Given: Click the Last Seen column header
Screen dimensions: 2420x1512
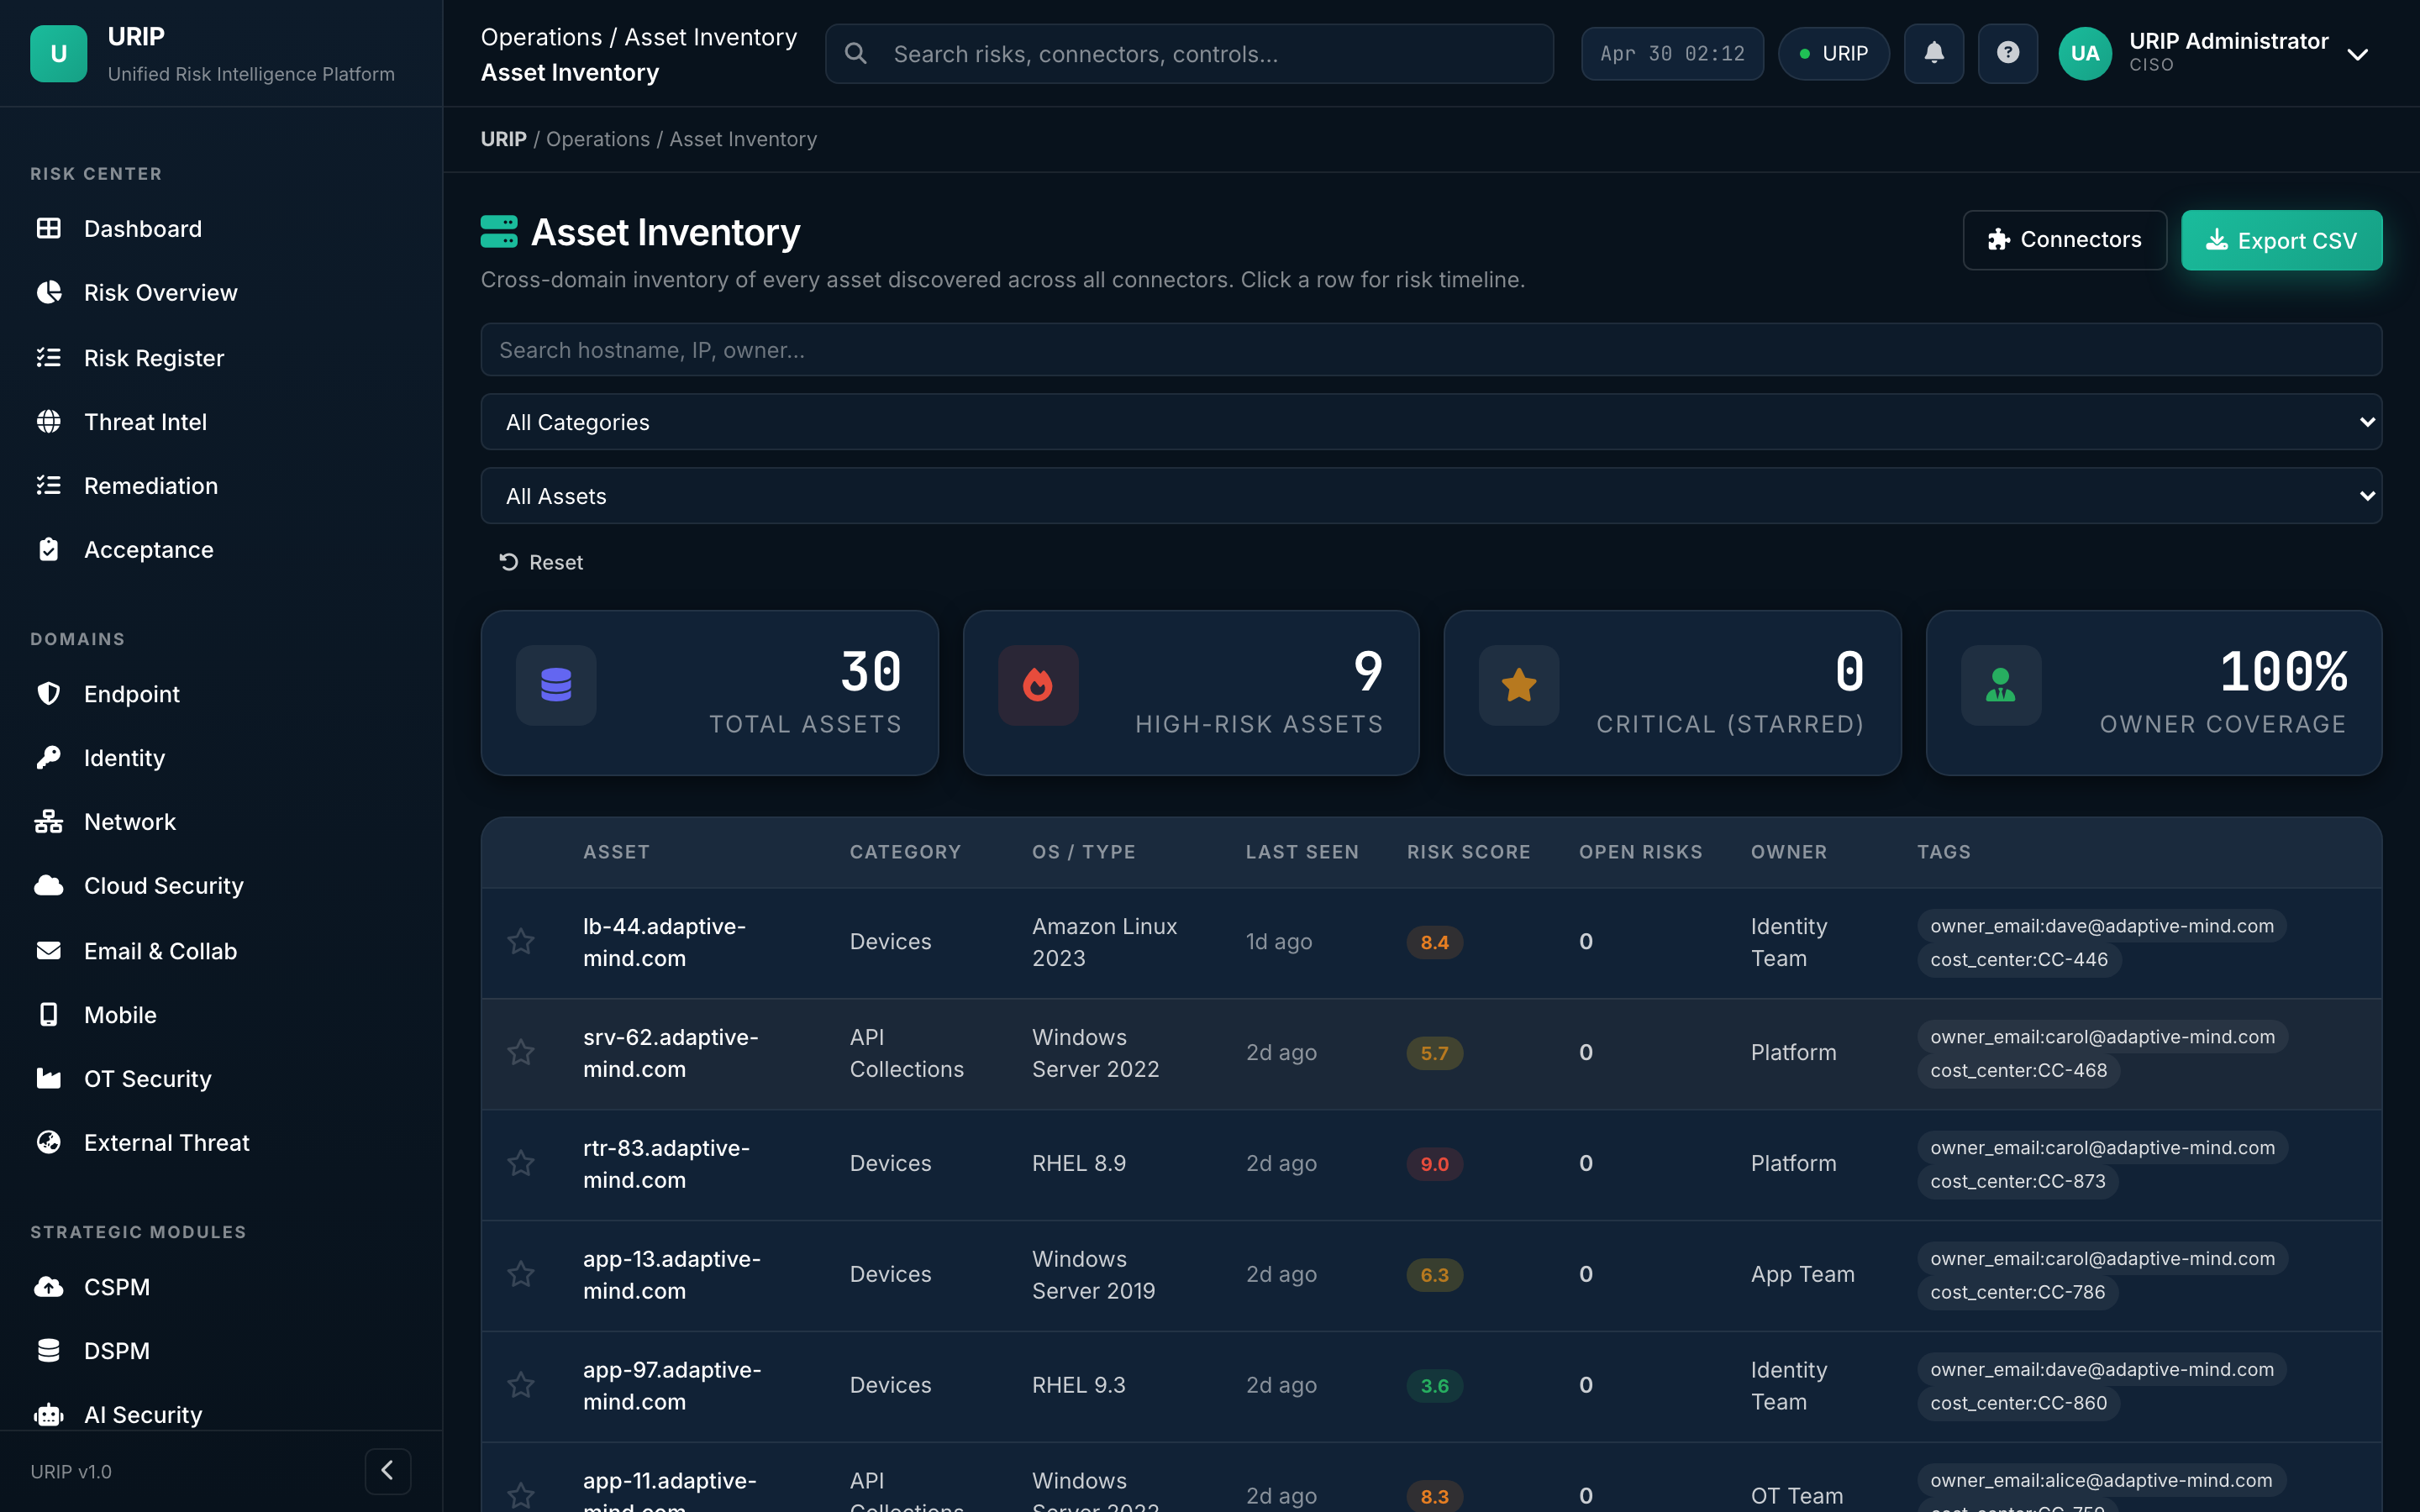Looking at the screenshot, I should click(x=1302, y=852).
